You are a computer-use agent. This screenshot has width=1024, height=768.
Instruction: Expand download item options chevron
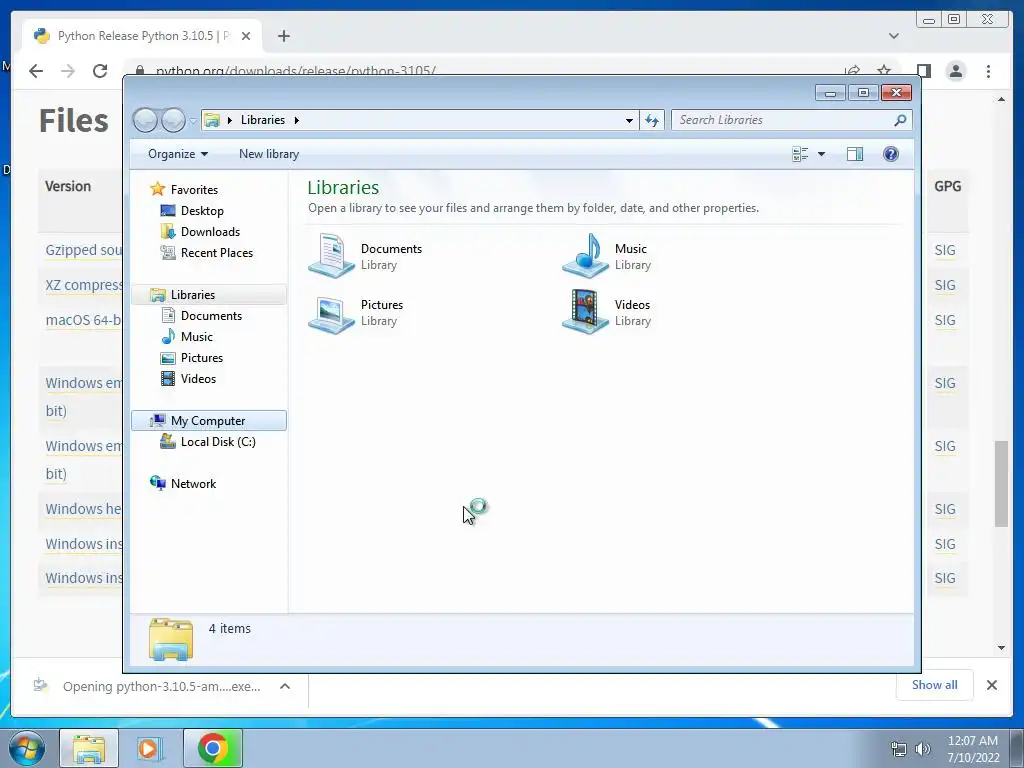click(x=285, y=686)
